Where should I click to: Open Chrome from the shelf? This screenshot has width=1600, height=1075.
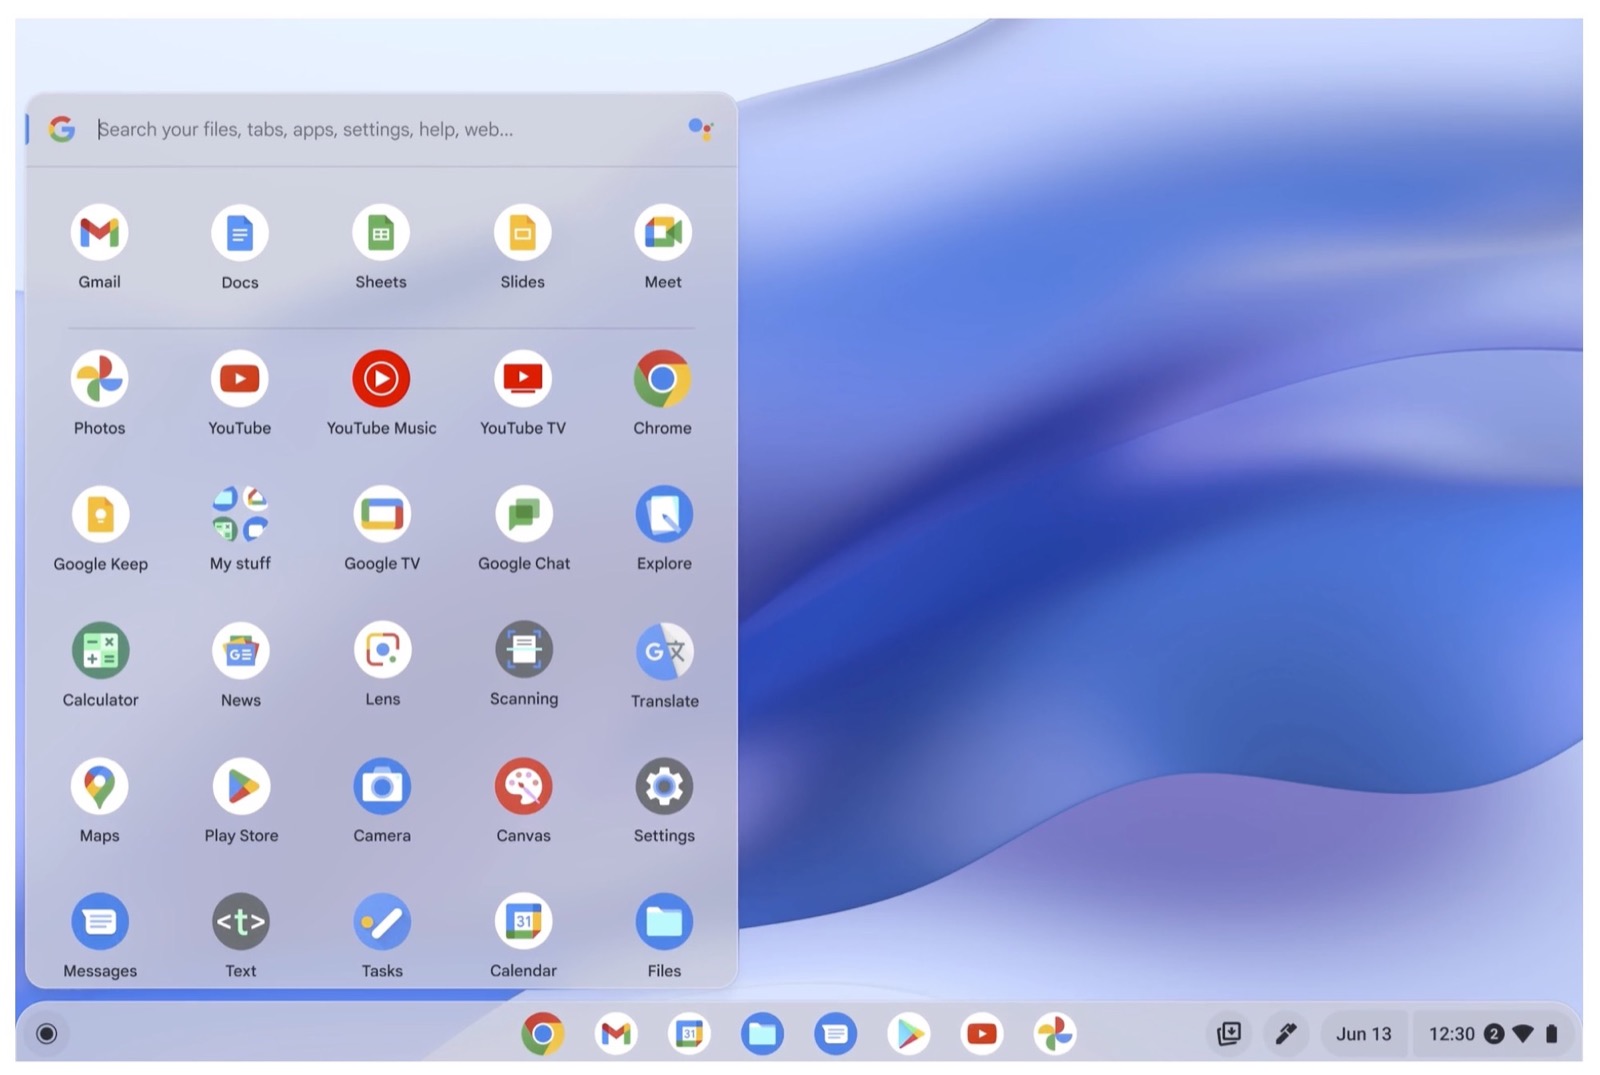[x=542, y=1033]
